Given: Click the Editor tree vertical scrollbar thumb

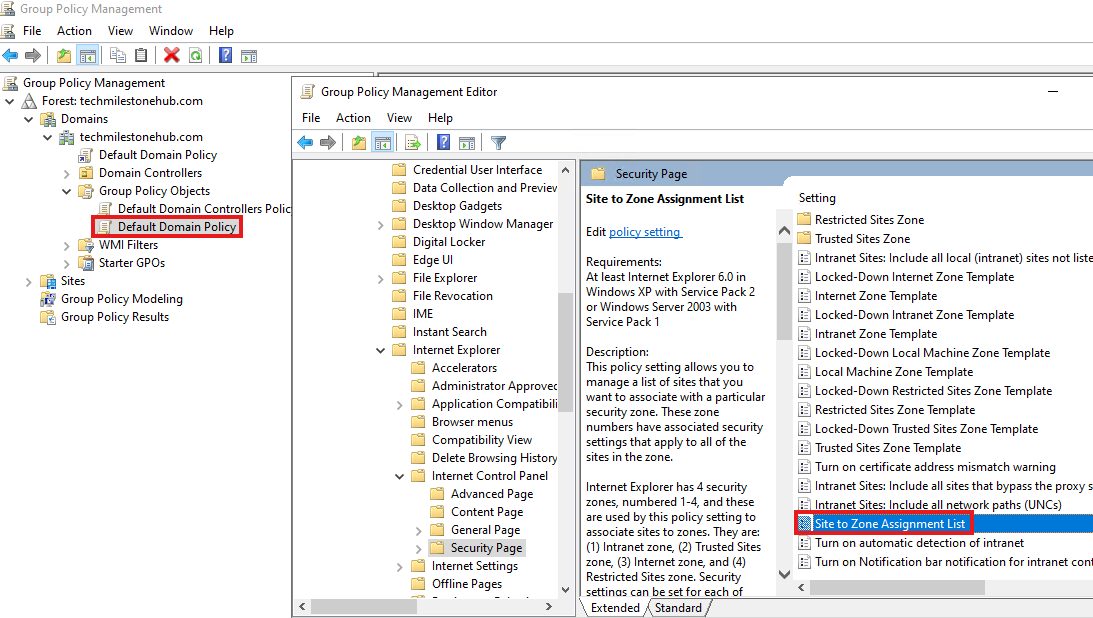Looking at the screenshot, I should (x=565, y=352).
